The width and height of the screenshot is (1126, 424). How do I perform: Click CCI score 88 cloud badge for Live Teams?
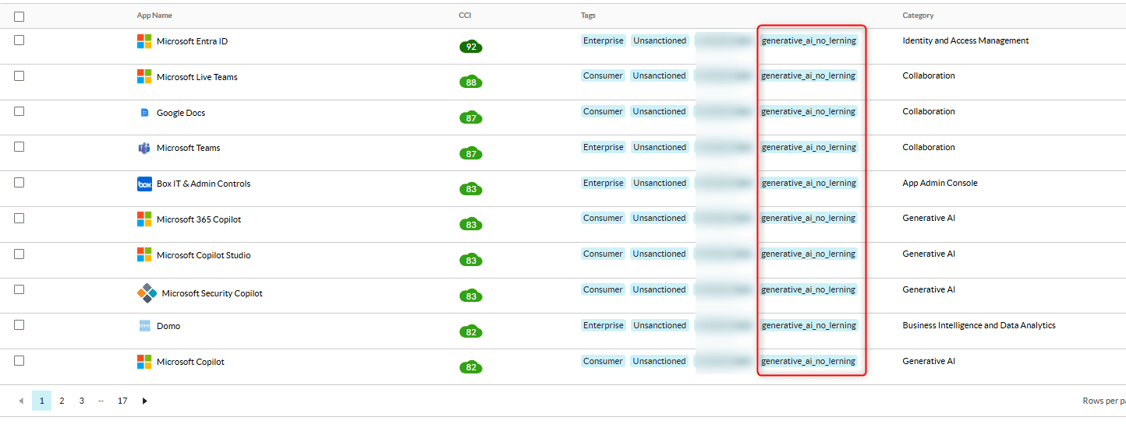tap(471, 82)
